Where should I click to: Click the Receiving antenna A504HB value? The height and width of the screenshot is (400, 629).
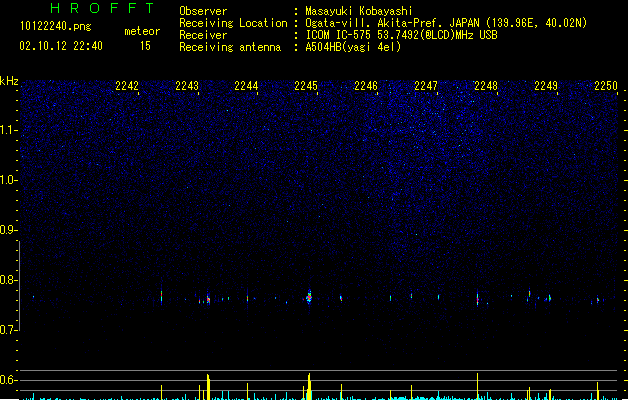353,47
